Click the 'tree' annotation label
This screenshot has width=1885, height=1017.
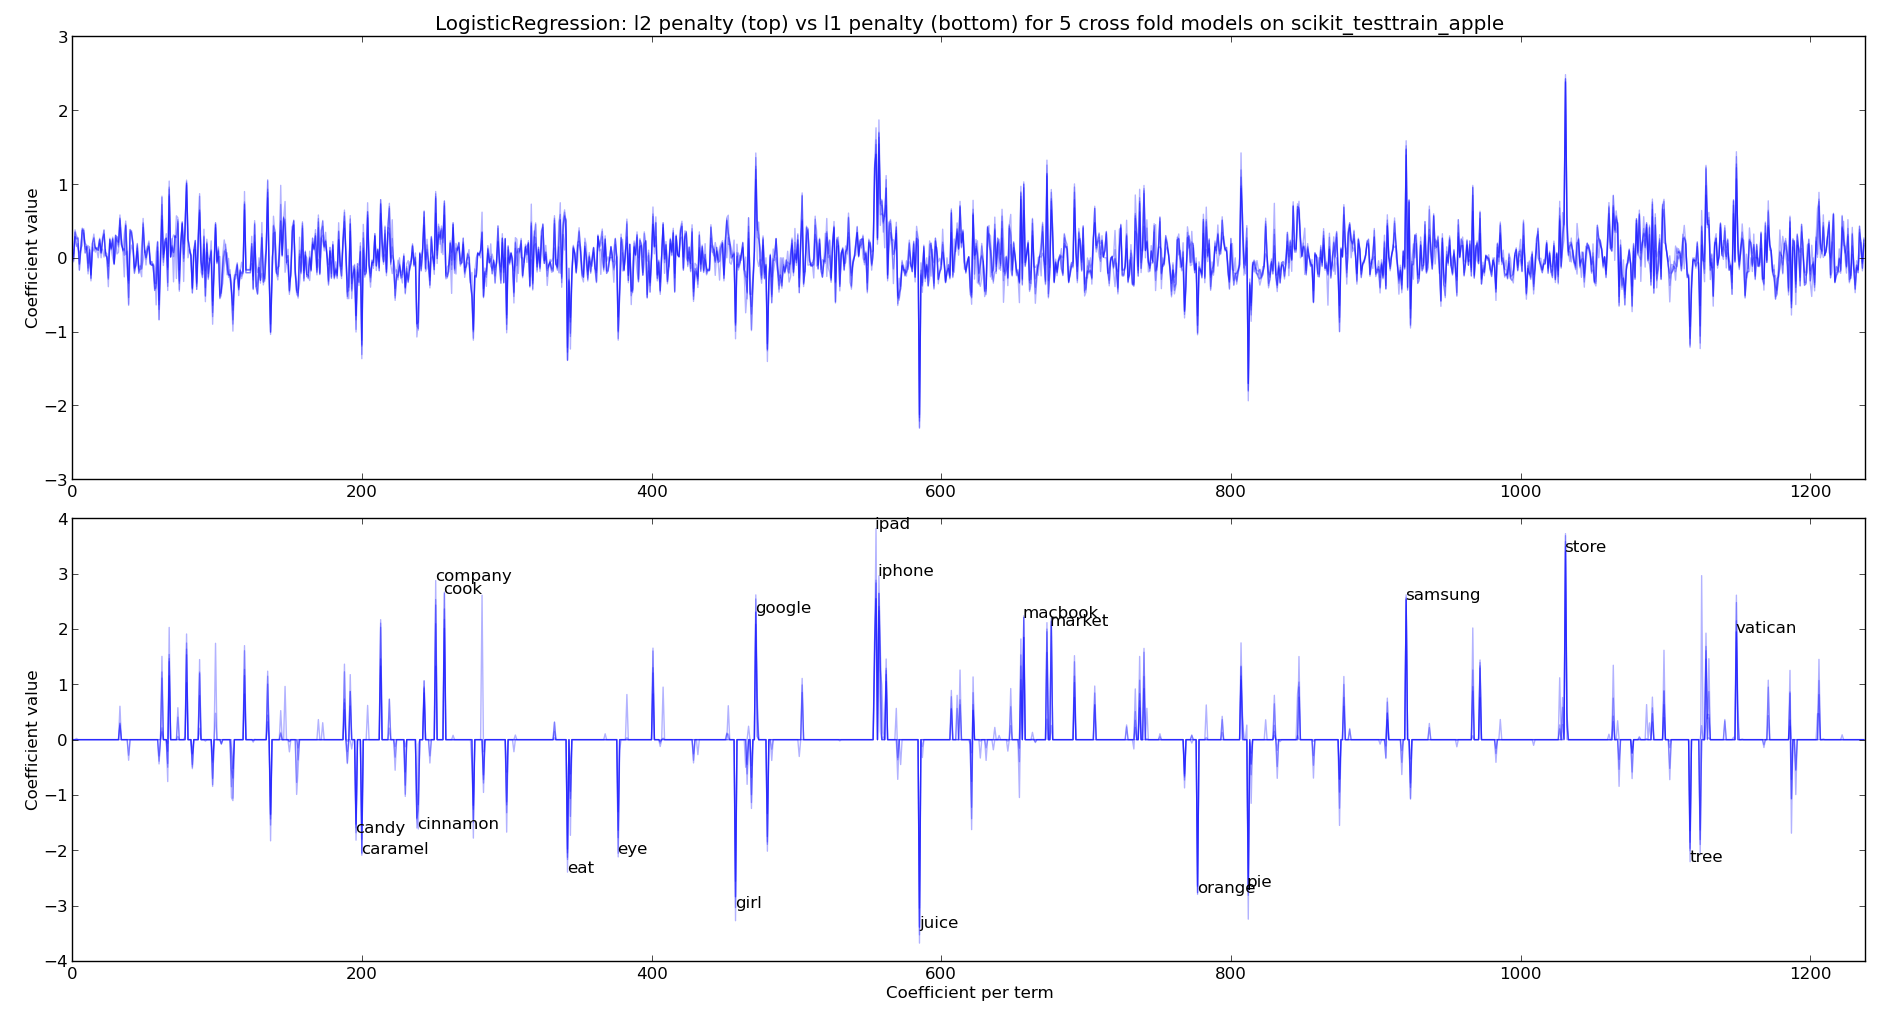coord(1706,857)
